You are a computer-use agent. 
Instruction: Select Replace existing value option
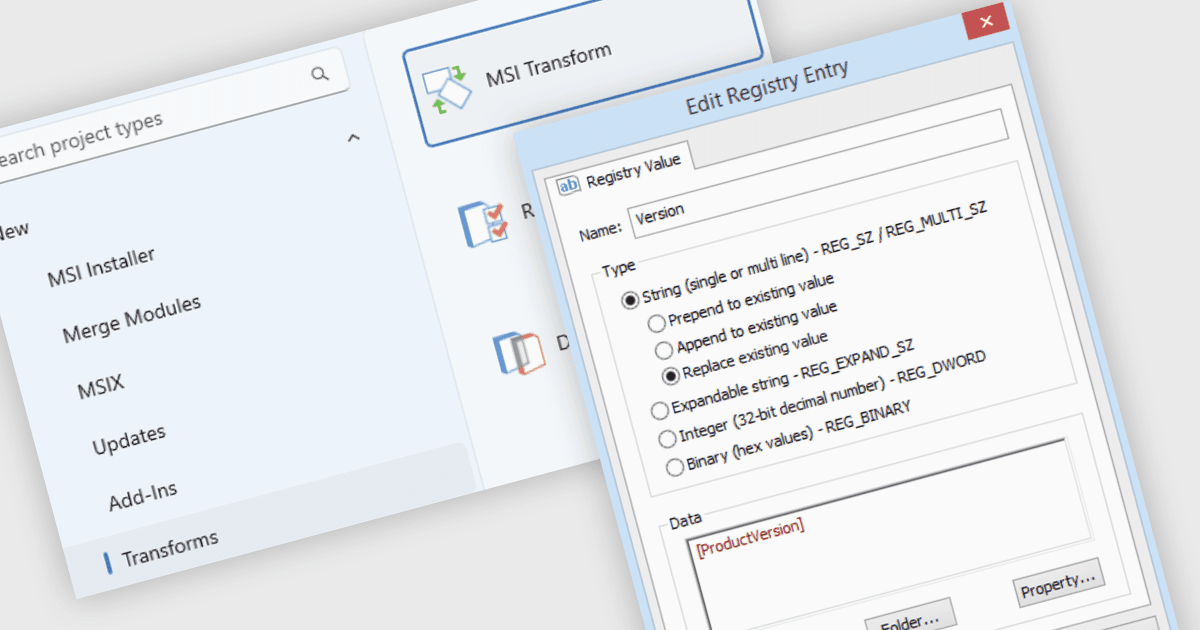point(670,376)
